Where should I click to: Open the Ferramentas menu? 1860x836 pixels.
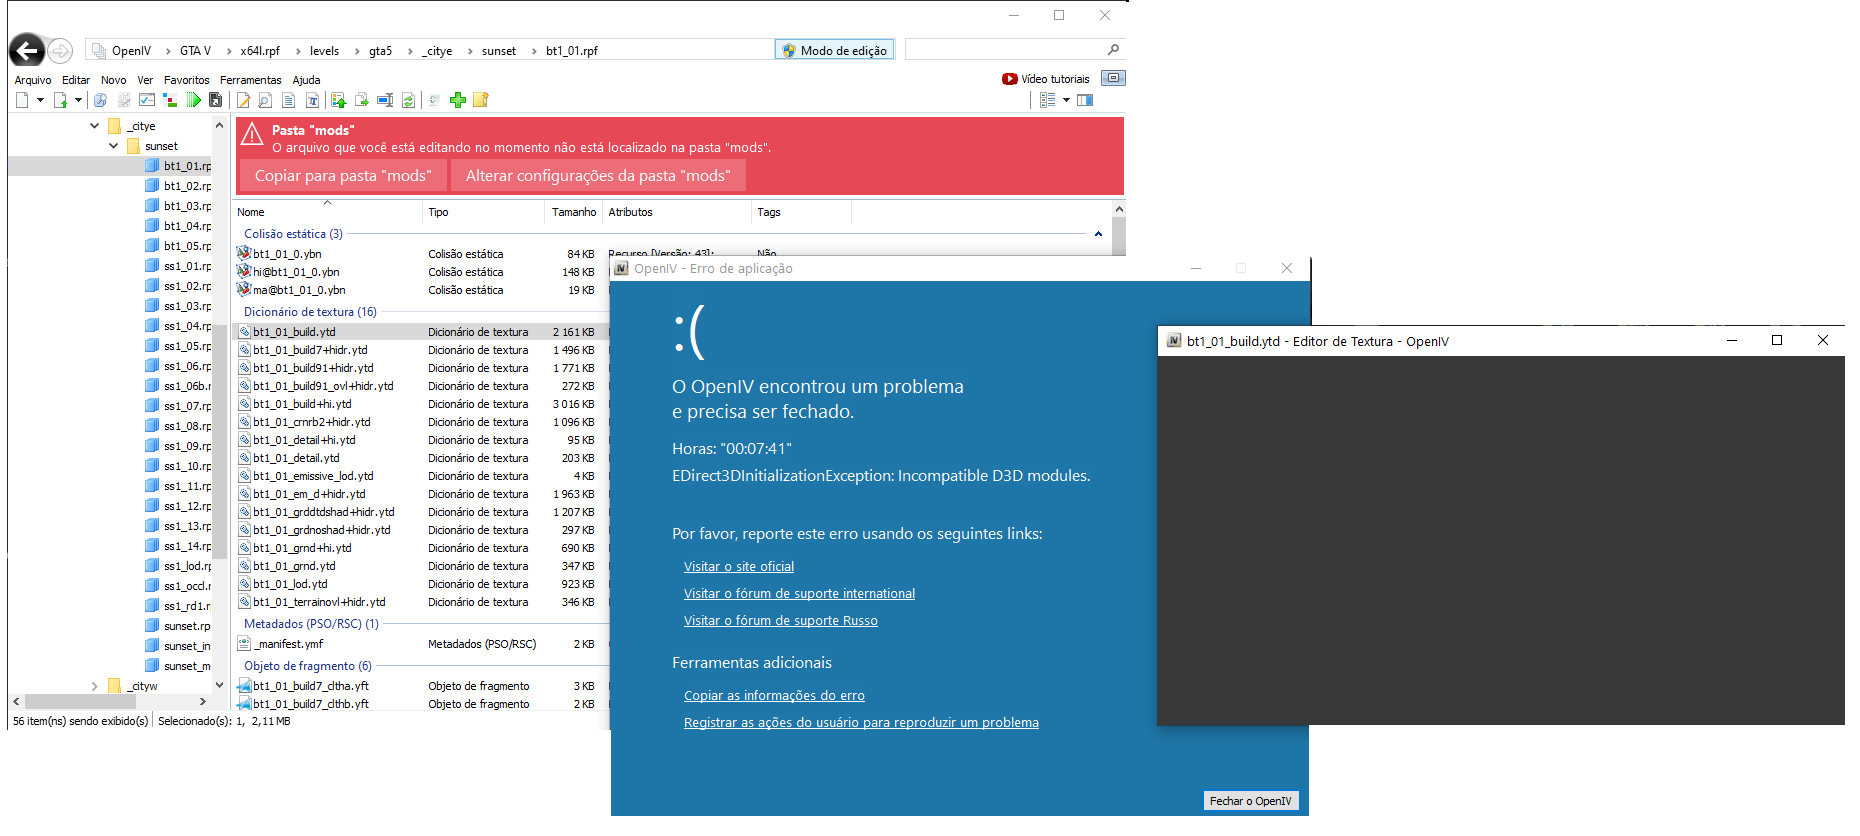point(250,80)
